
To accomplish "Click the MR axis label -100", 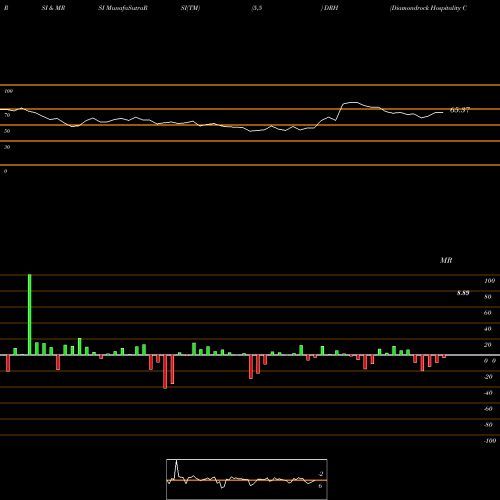I will tap(490, 441).
